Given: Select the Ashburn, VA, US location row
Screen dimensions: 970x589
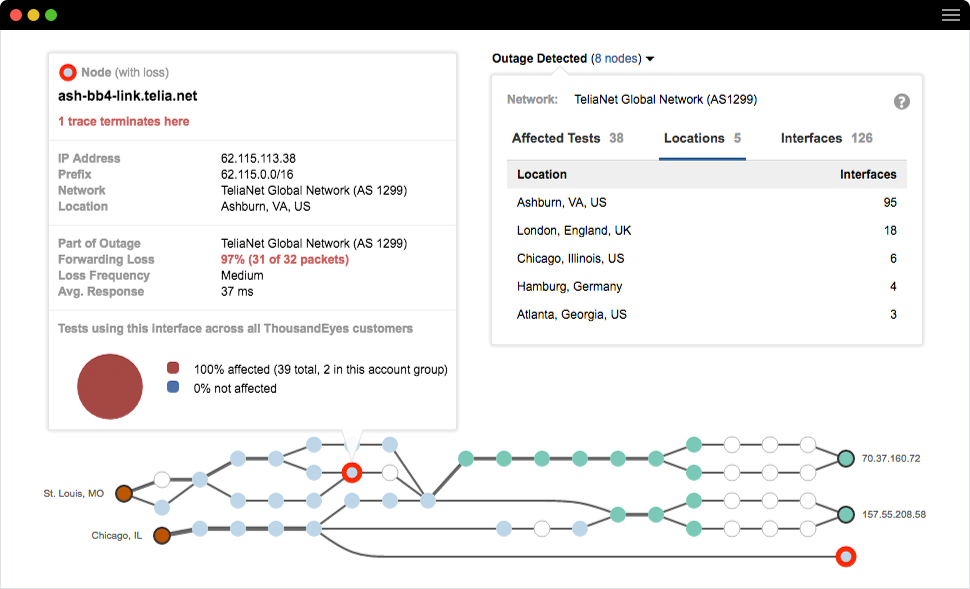Looking at the screenshot, I should 563,202.
